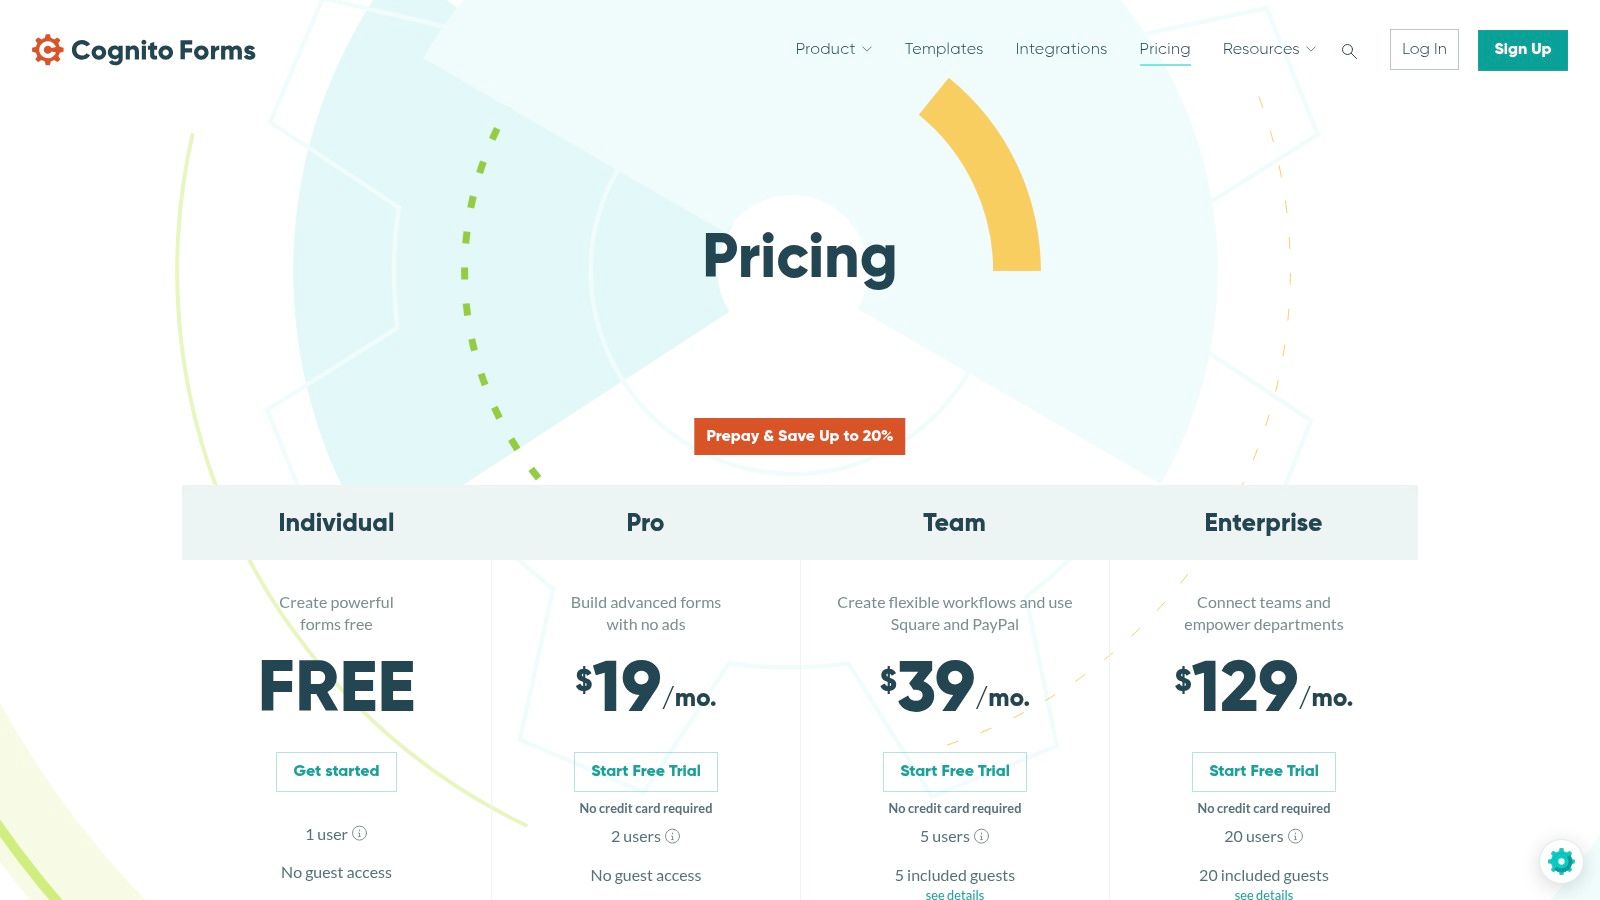The width and height of the screenshot is (1600, 900).
Task: Start Free Trial for Pro plan
Action: tap(646, 771)
